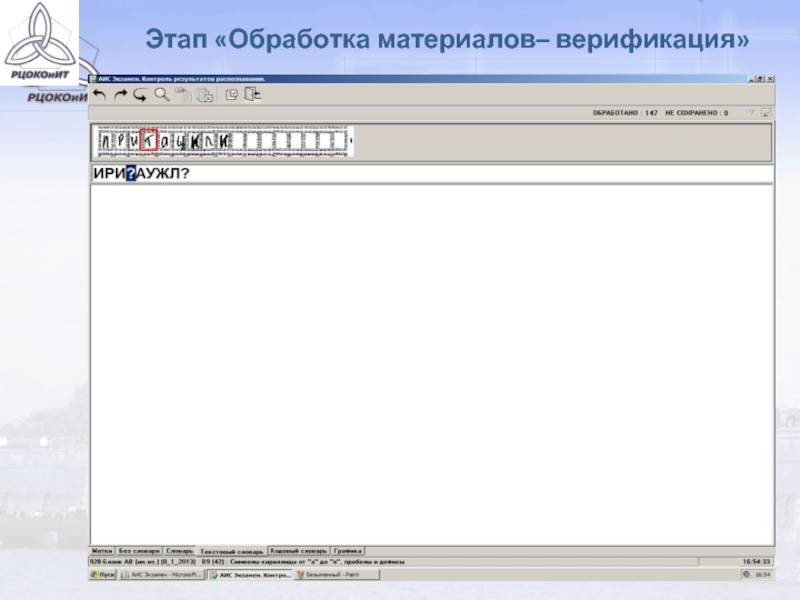Click the redo arrow icon in the toolbar
Image resolution: width=800 pixels, height=600 pixels.
coord(120,95)
